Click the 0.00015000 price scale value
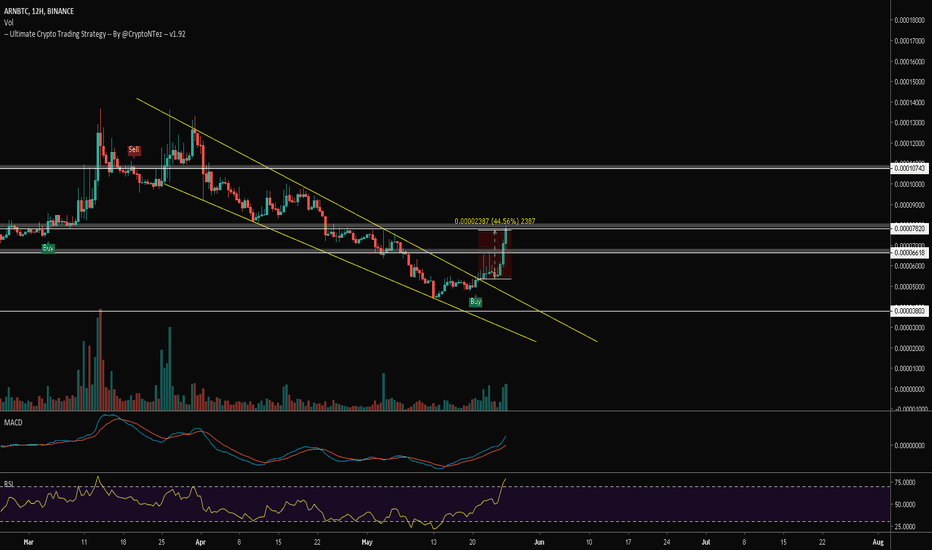Image resolution: width=932 pixels, height=550 pixels. coord(910,82)
